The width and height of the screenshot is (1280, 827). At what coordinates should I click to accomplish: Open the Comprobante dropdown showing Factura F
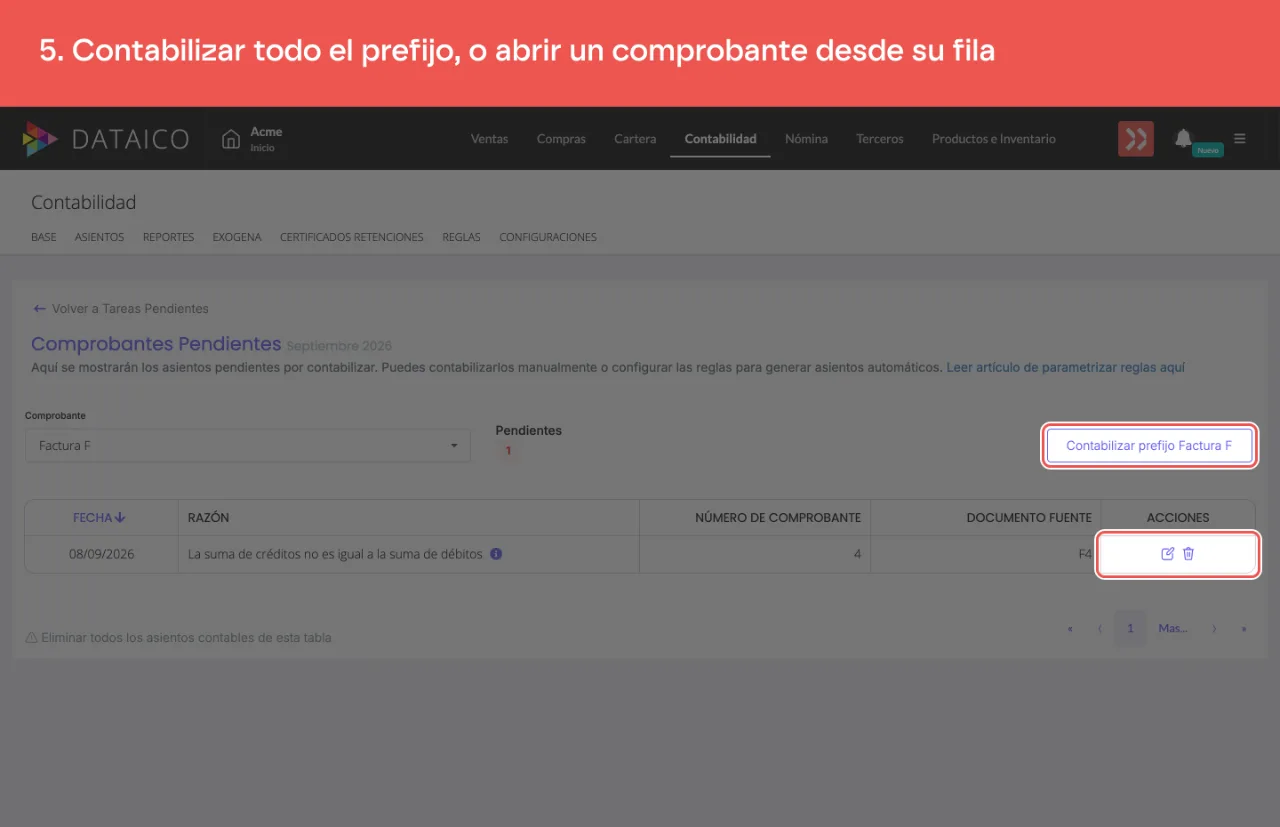click(248, 445)
